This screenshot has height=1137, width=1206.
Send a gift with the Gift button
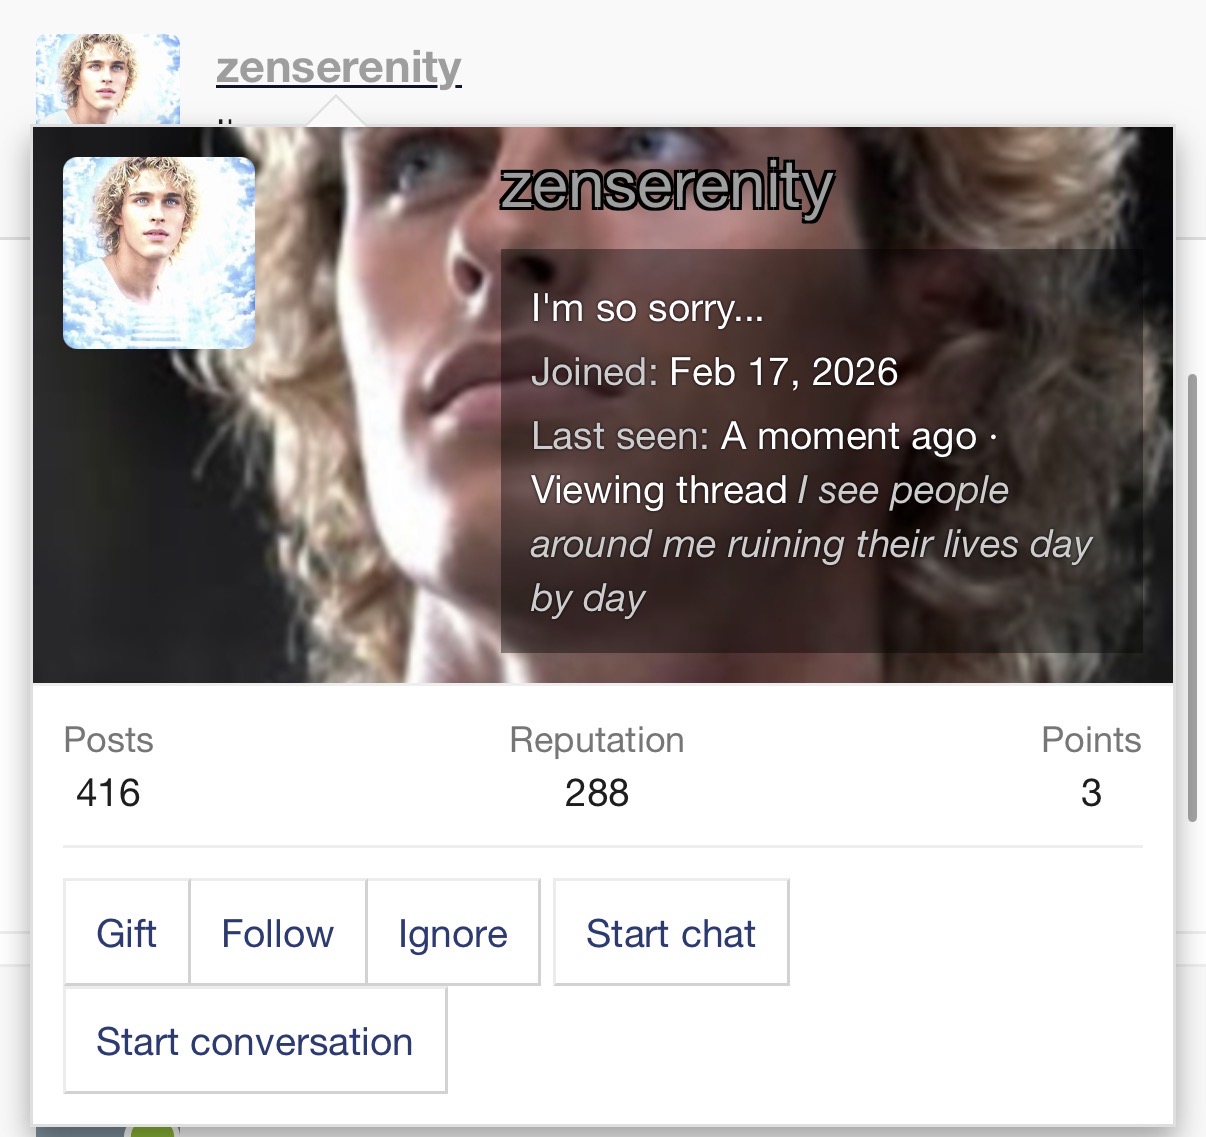(127, 933)
